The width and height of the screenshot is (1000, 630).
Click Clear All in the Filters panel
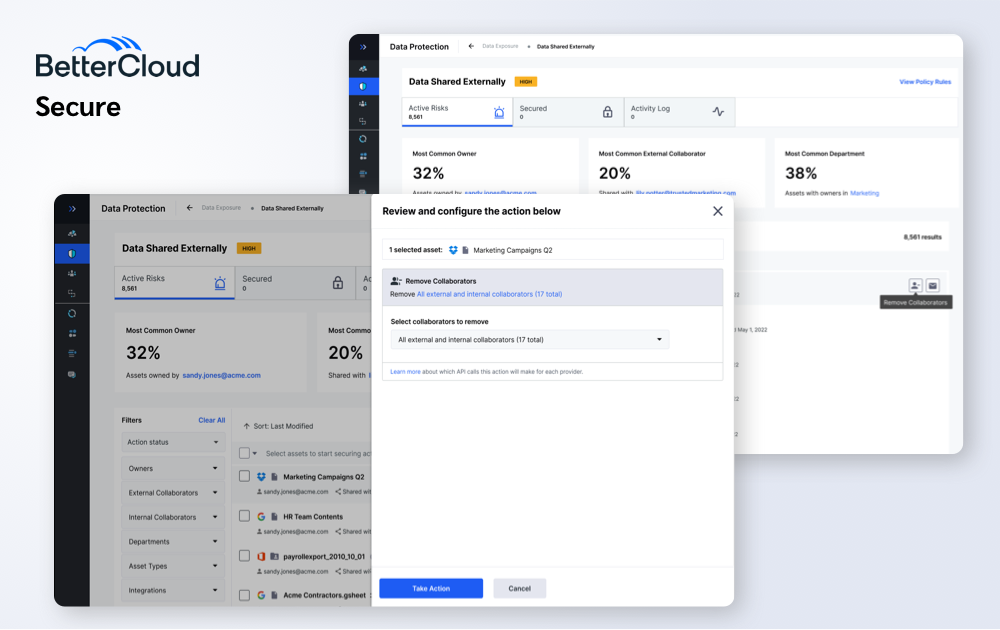coord(212,420)
